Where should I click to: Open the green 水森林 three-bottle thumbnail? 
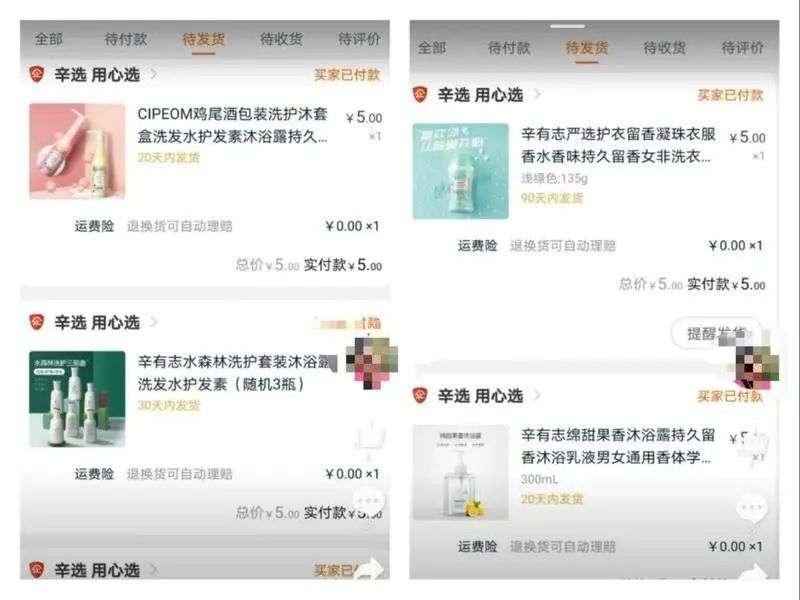coord(77,399)
